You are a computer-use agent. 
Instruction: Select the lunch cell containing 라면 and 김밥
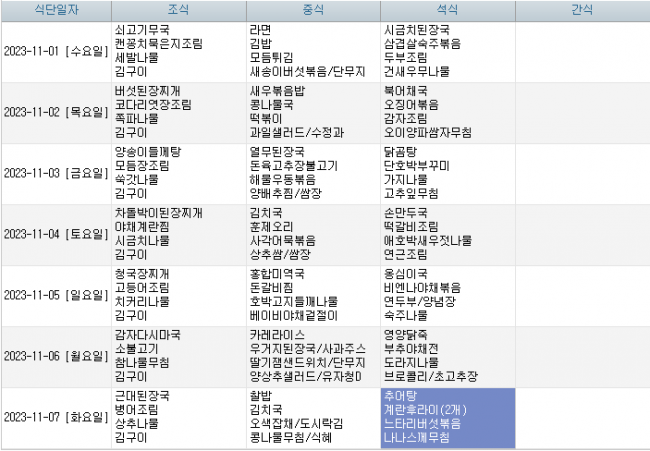click(312, 51)
